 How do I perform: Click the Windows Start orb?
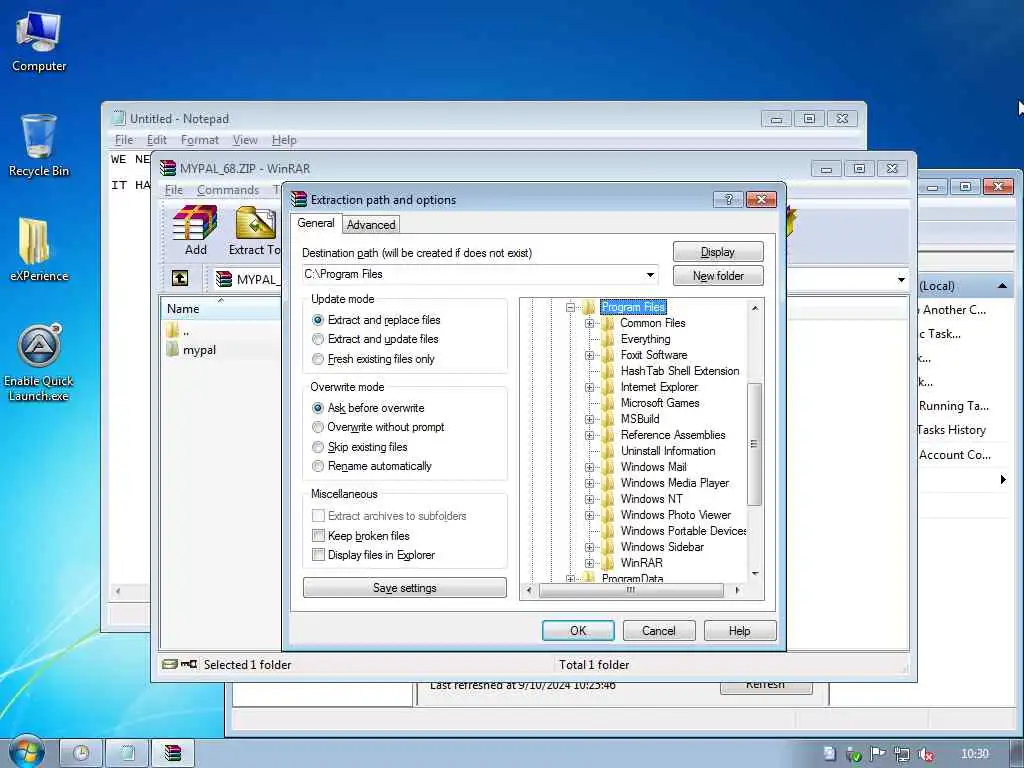pyautogui.click(x=27, y=752)
